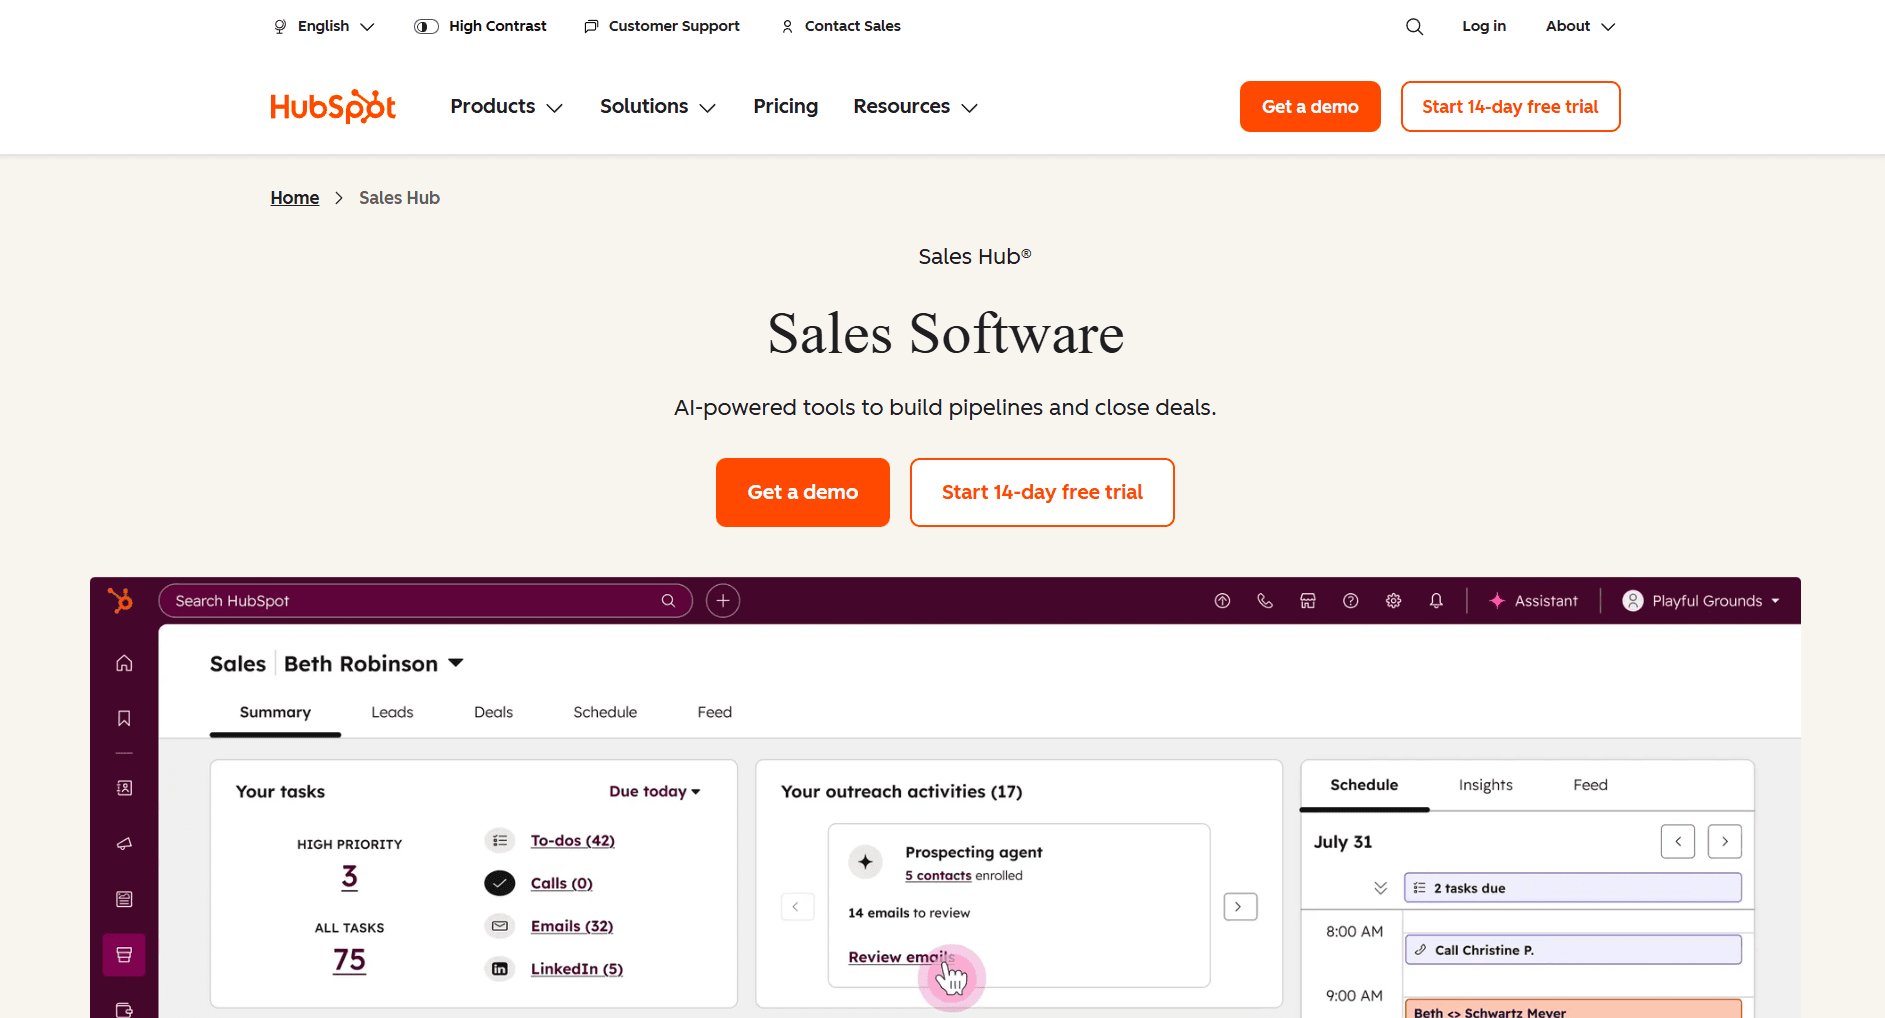The height and width of the screenshot is (1018, 1885).
Task: Open Customer Support link
Action: [x=662, y=26]
